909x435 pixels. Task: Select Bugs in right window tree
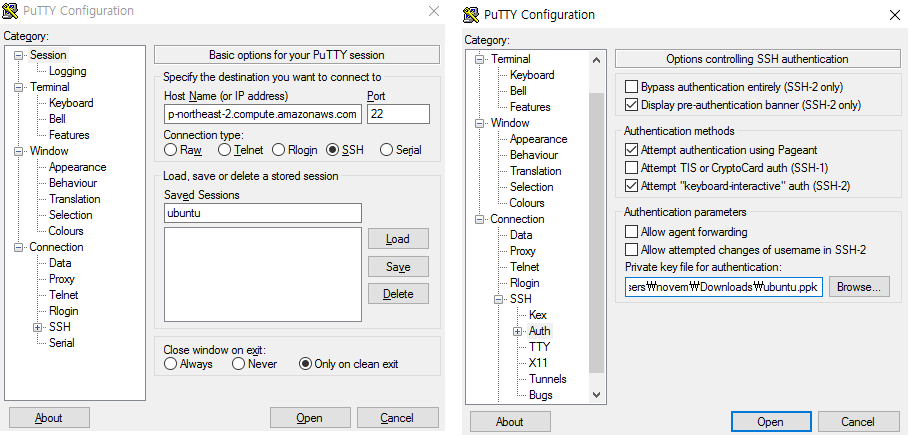(541, 395)
